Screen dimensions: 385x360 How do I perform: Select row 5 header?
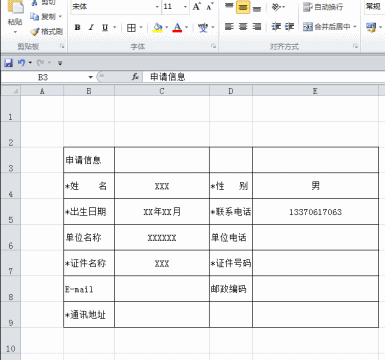11,212
